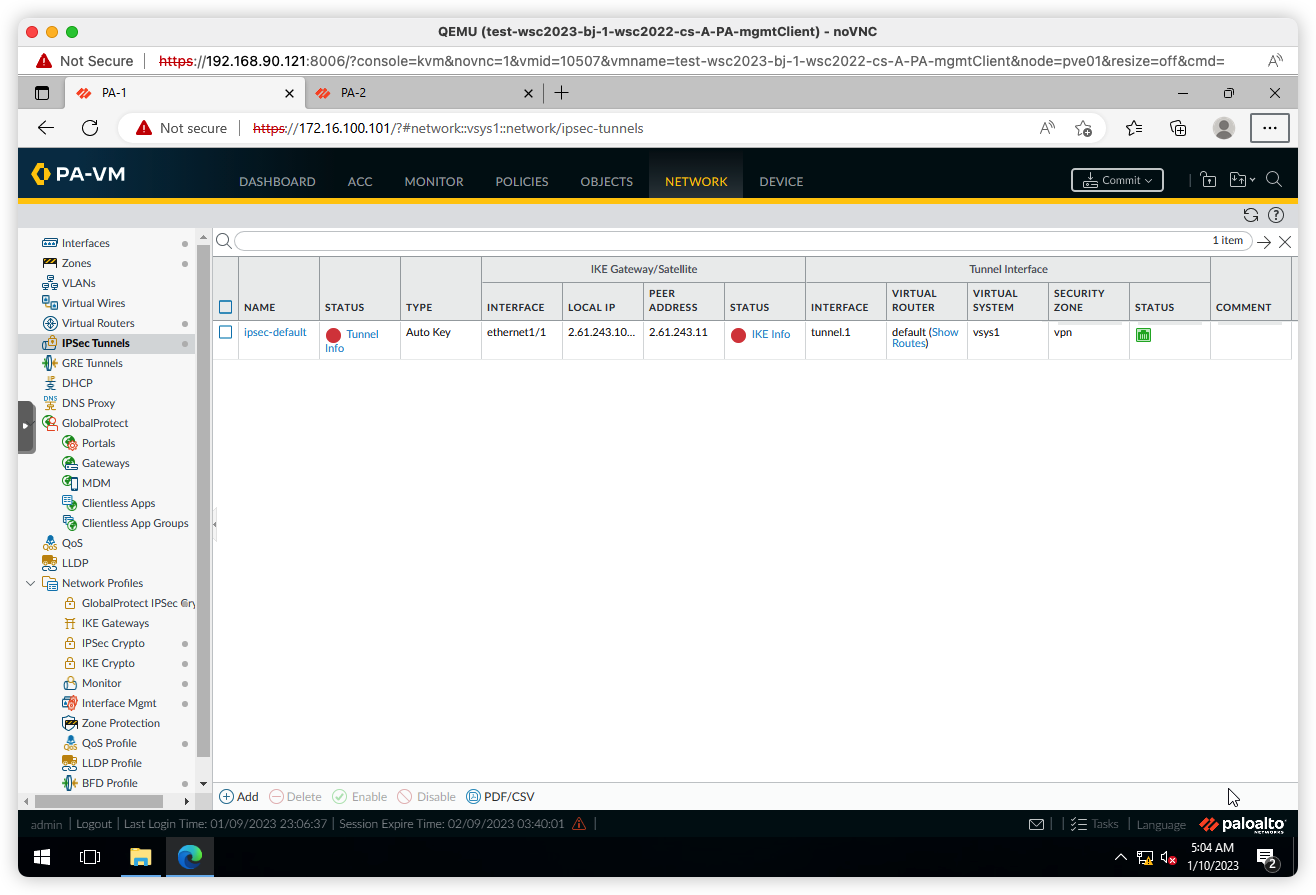Click the Tunnel Info status link
Viewport: 1316px width, 895px height.
(352, 341)
